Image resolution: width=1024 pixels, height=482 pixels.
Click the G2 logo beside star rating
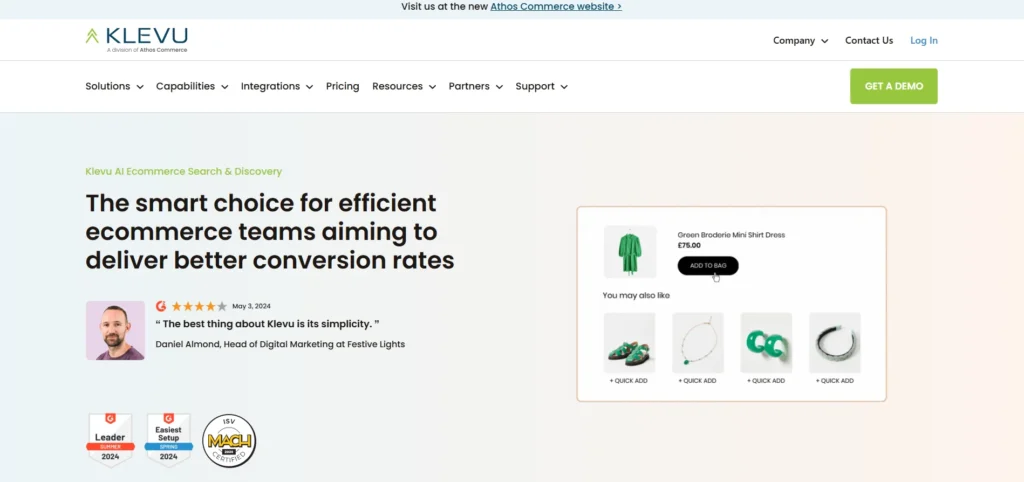click(161, 306)
